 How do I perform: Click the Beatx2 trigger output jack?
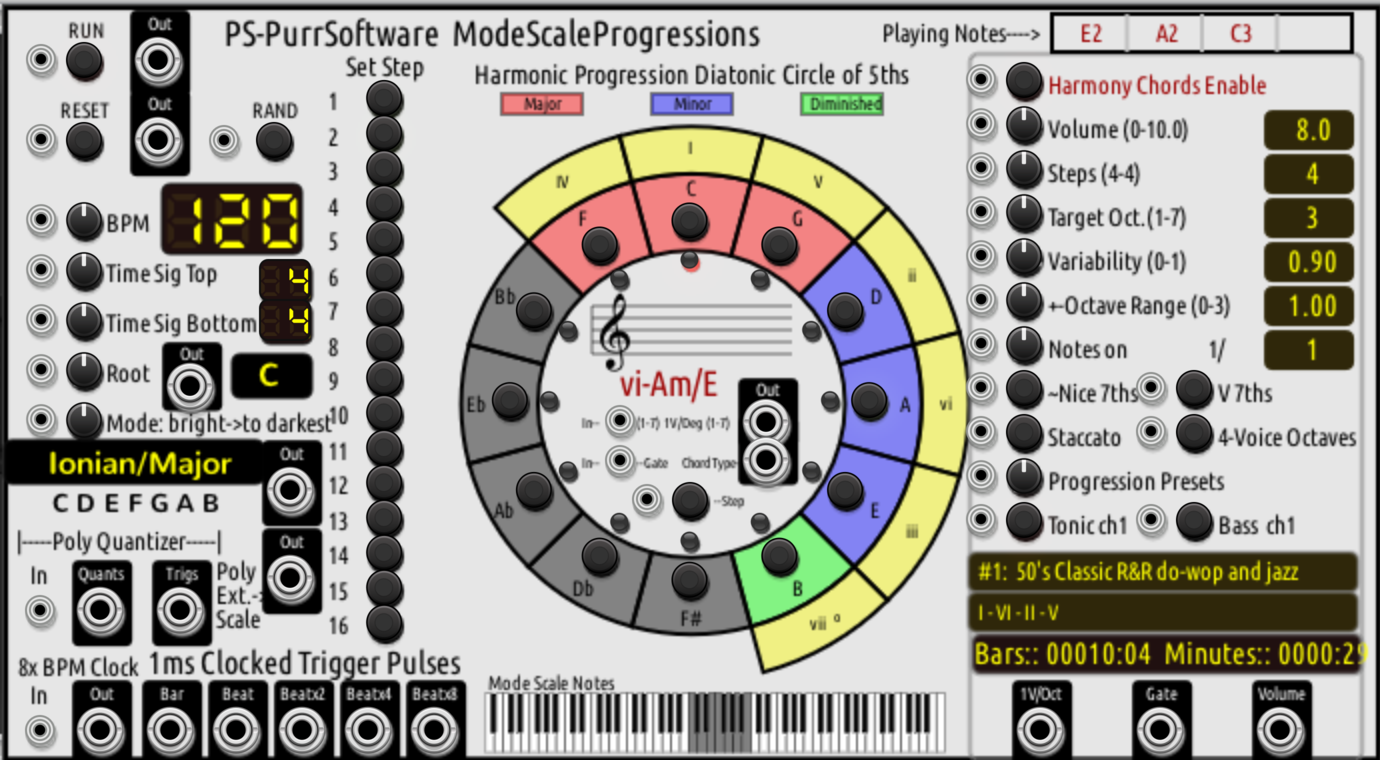(303, 730)
